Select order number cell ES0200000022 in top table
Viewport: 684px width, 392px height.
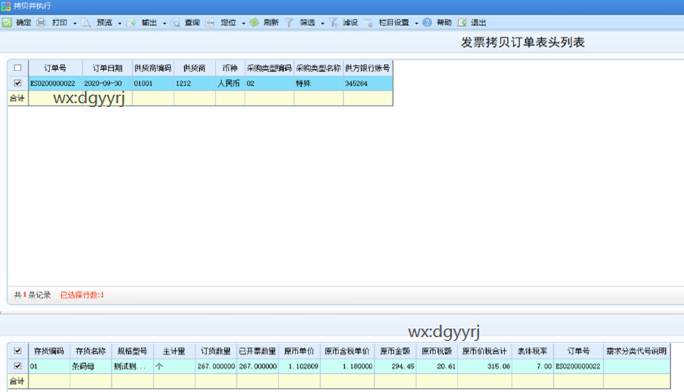(55, 83)
